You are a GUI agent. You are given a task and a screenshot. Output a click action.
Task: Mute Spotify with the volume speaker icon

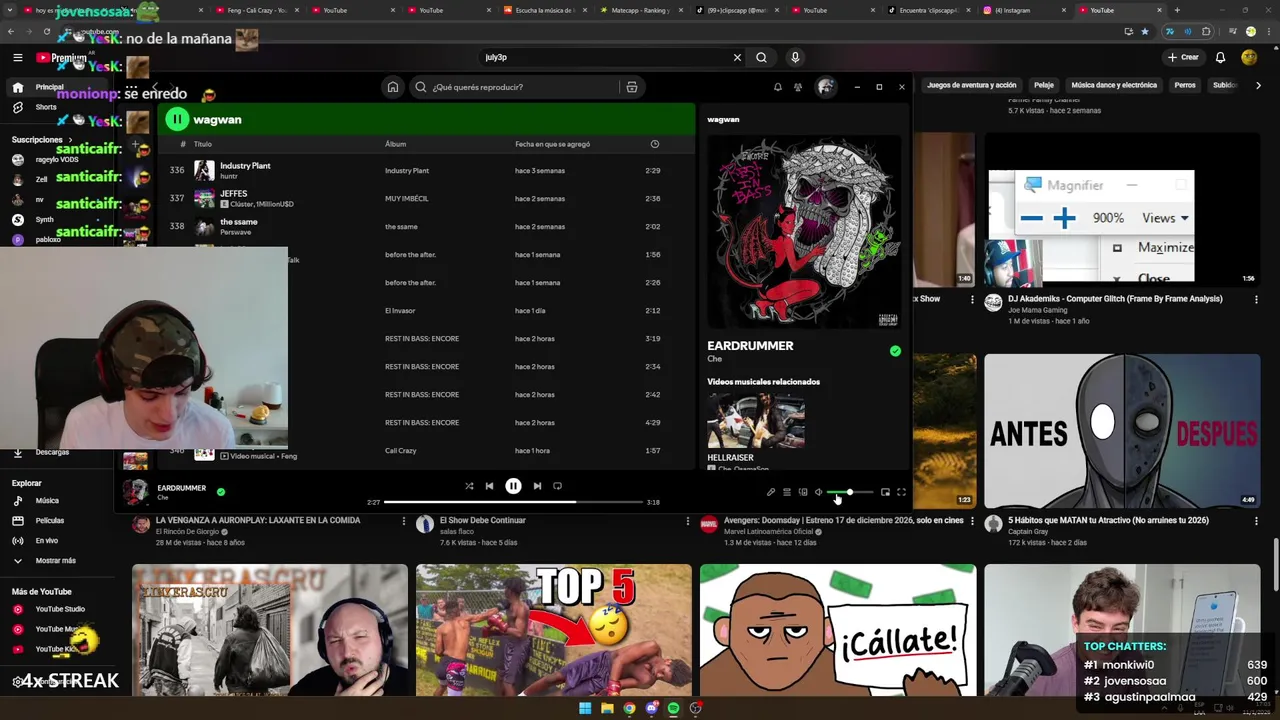tap(819, 492)
